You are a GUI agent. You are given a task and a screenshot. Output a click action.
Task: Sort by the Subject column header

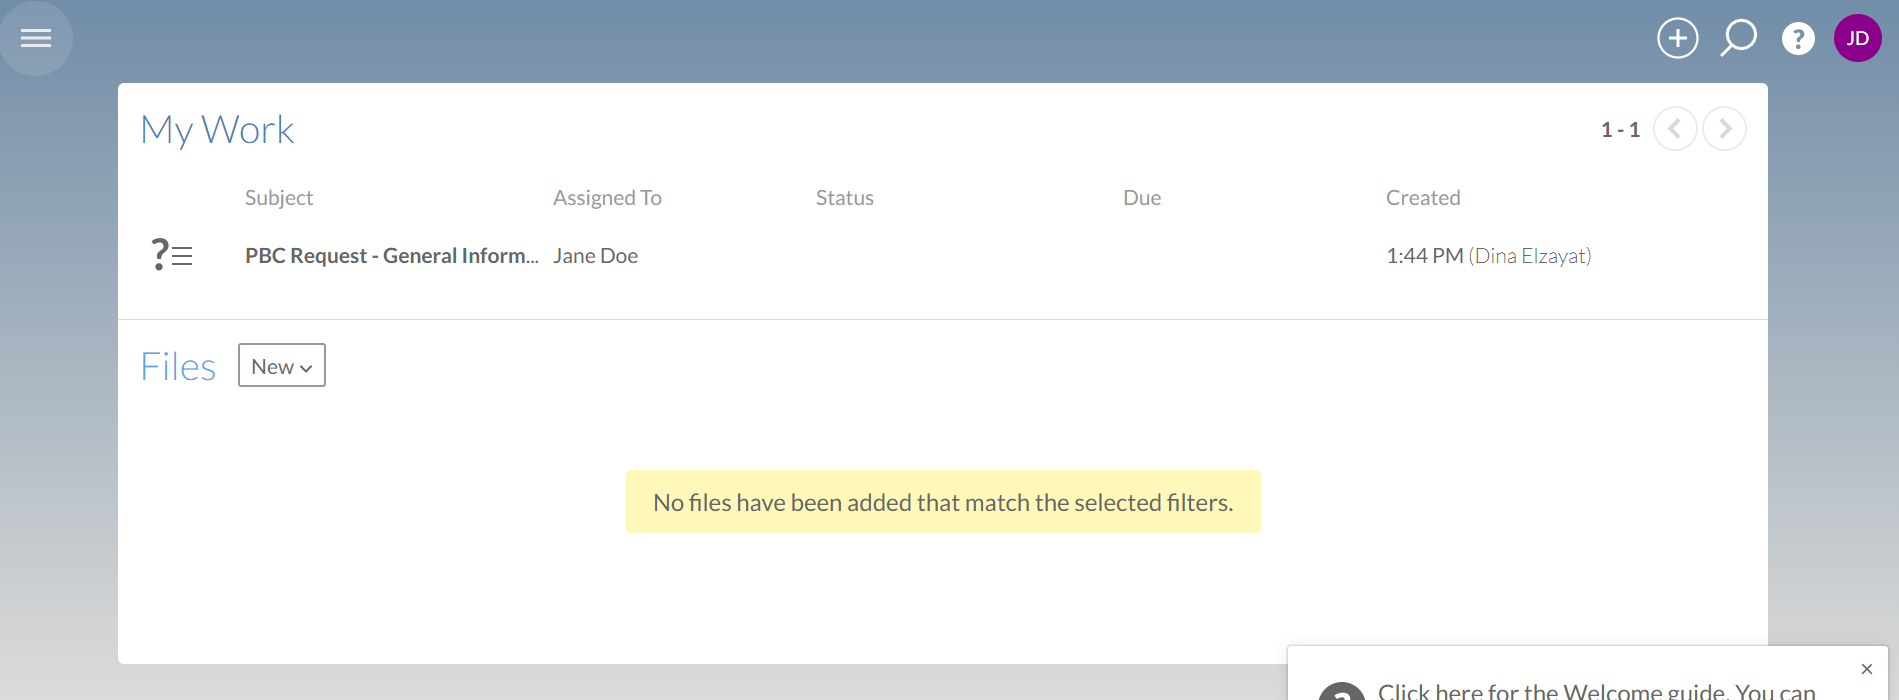pos(279,198)
